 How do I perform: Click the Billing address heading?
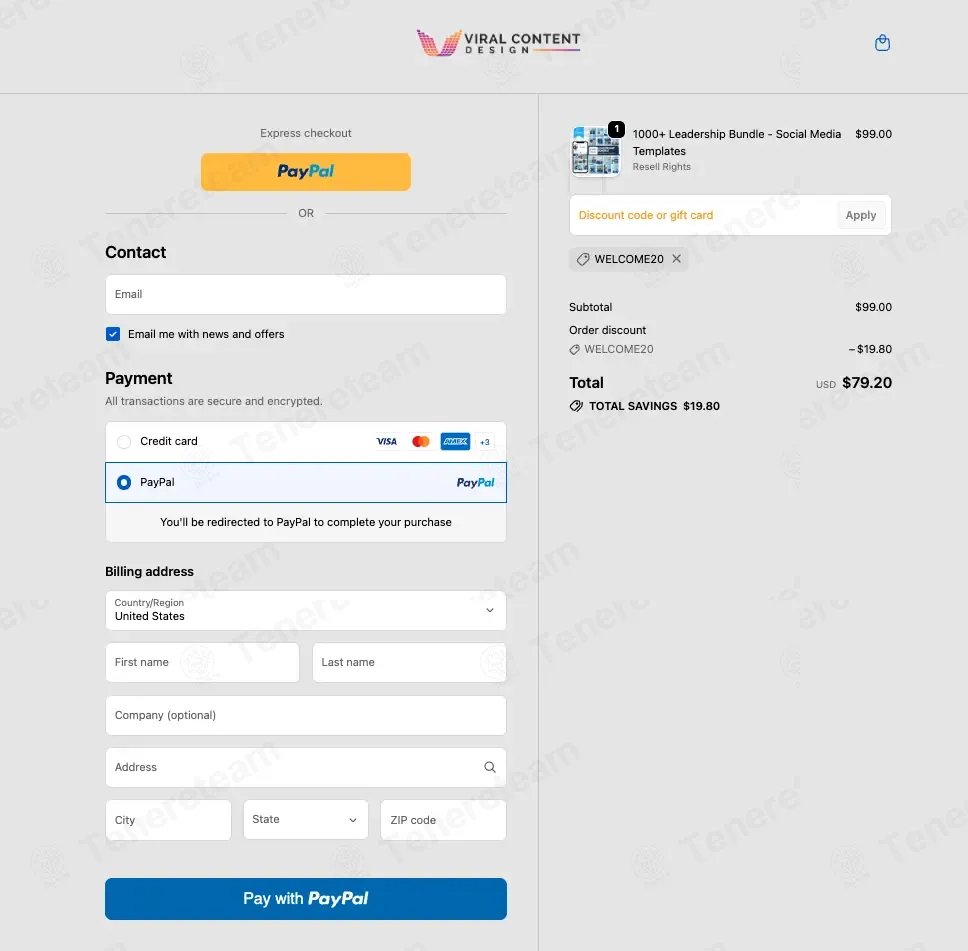click(149, 572)
